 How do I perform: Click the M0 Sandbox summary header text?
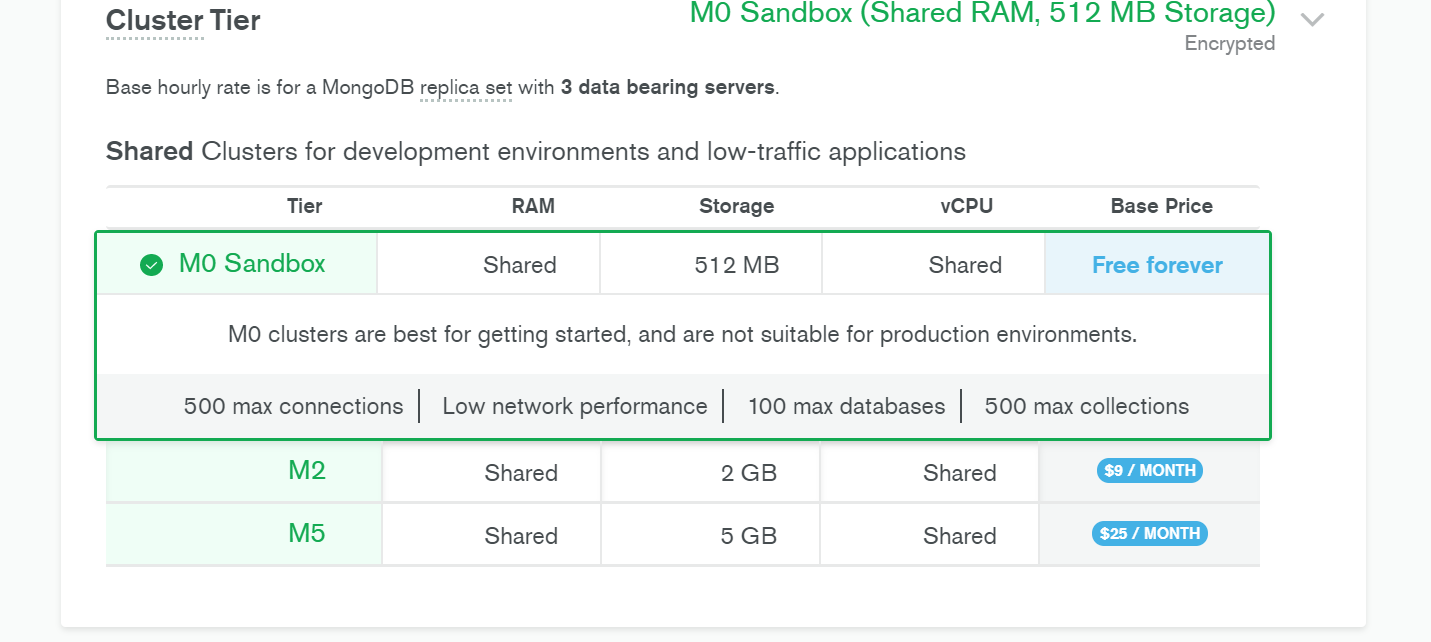coord(982,14)
